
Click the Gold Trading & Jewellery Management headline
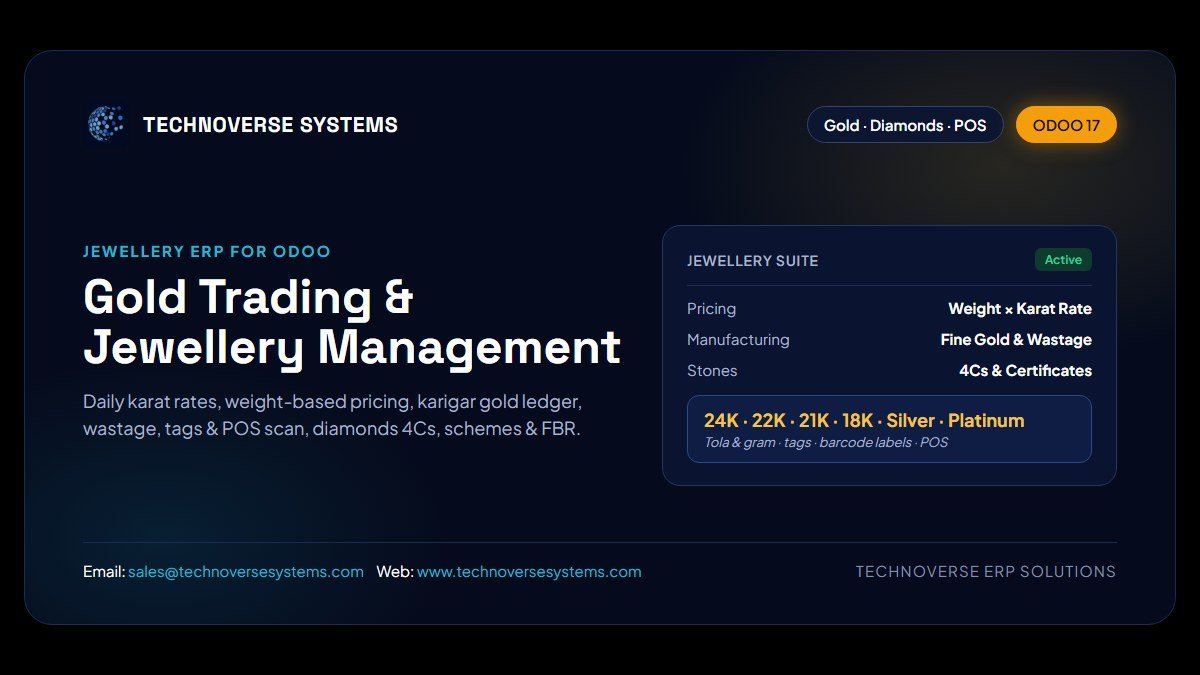[352, 322]
